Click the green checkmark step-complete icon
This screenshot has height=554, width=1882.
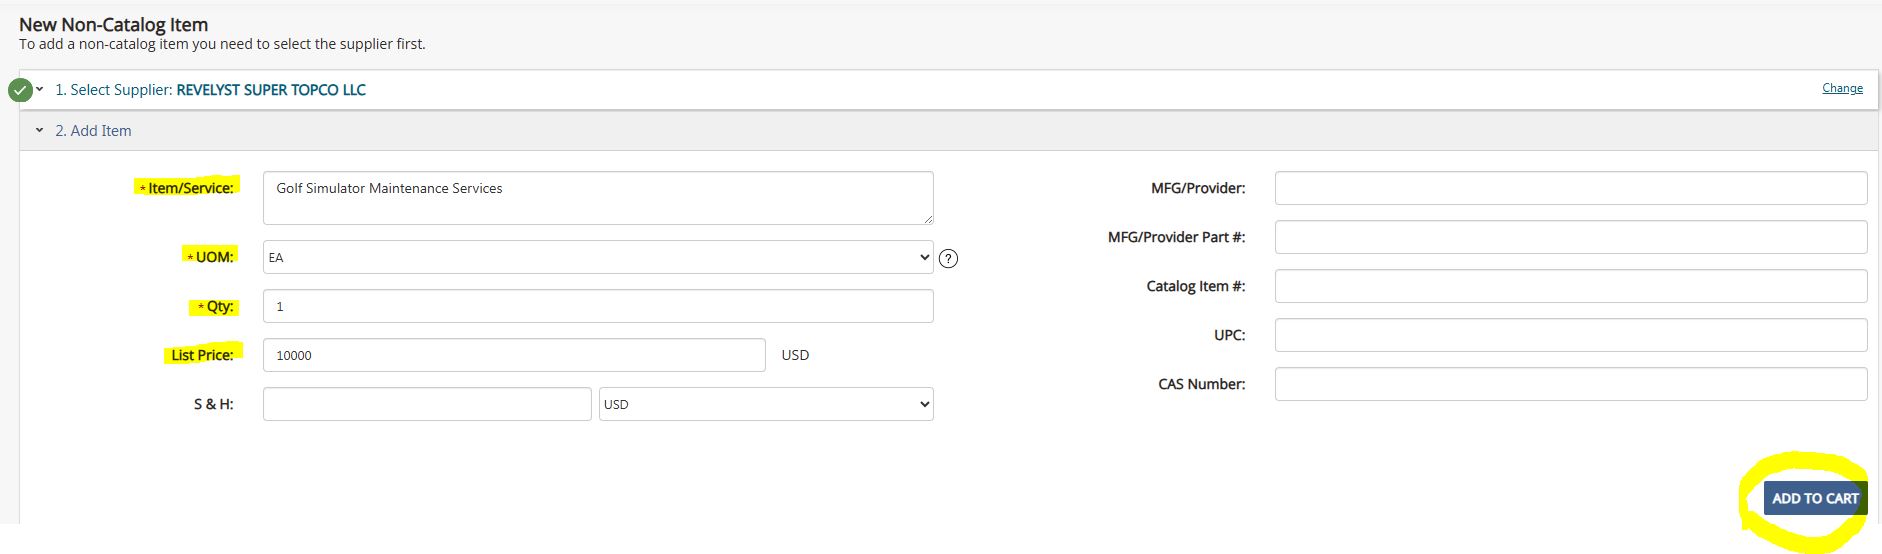point(20,90)
